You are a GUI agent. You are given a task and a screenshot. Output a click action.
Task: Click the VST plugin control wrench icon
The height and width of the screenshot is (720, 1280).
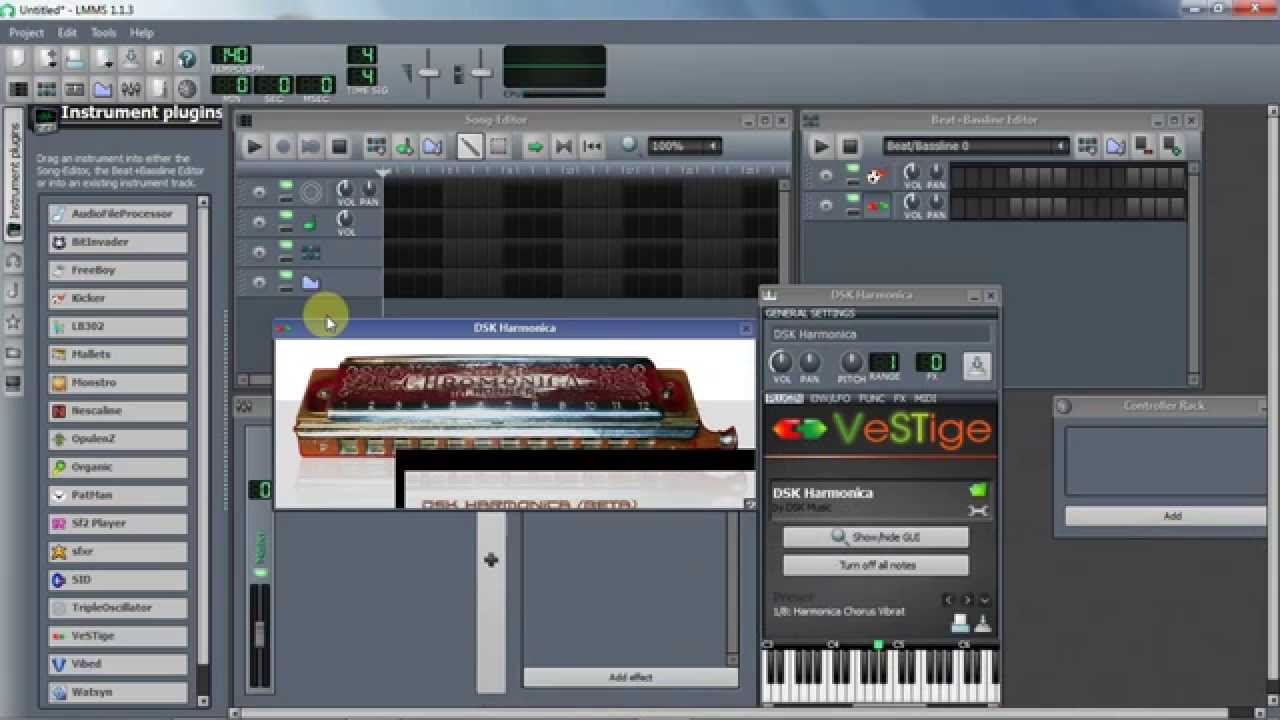point(977,511)
